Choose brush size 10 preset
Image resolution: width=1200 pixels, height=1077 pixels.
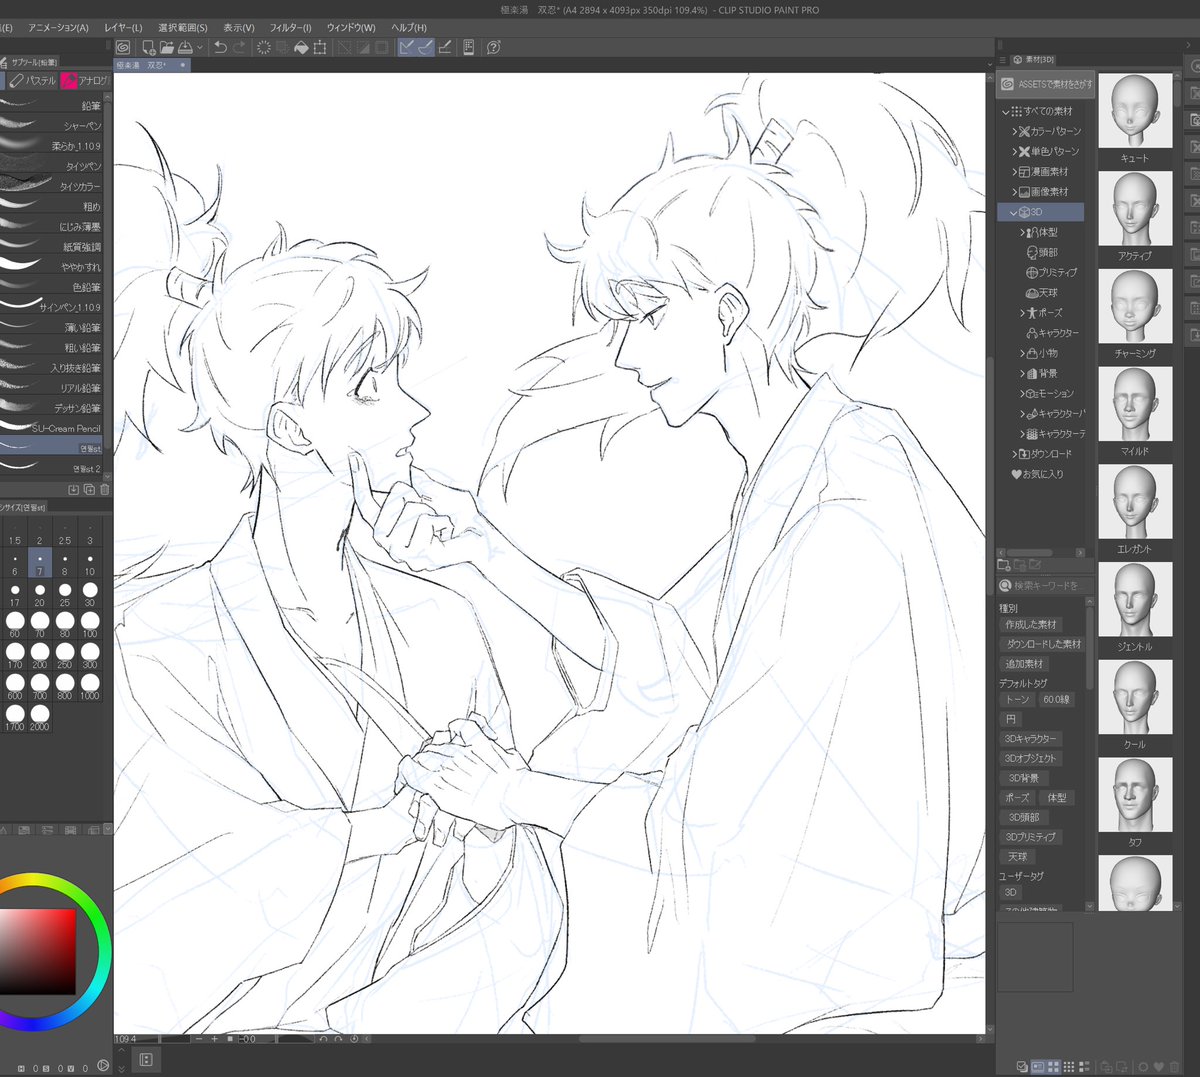90,564
